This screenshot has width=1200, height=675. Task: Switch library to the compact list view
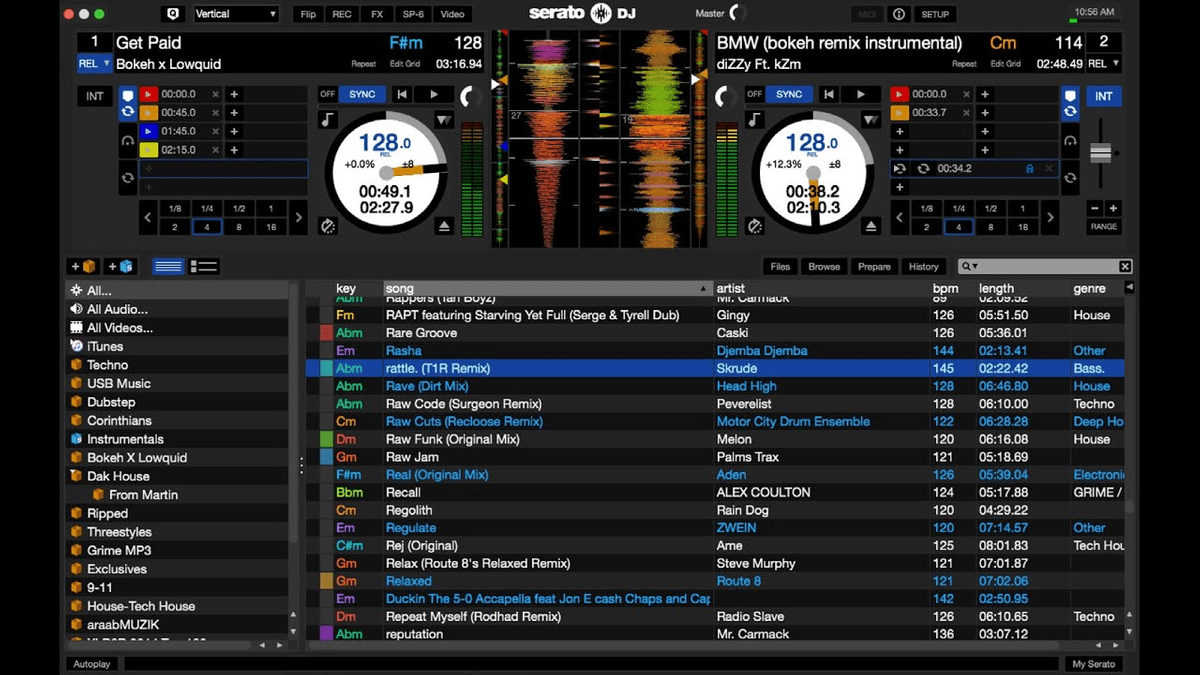(168, 266)
